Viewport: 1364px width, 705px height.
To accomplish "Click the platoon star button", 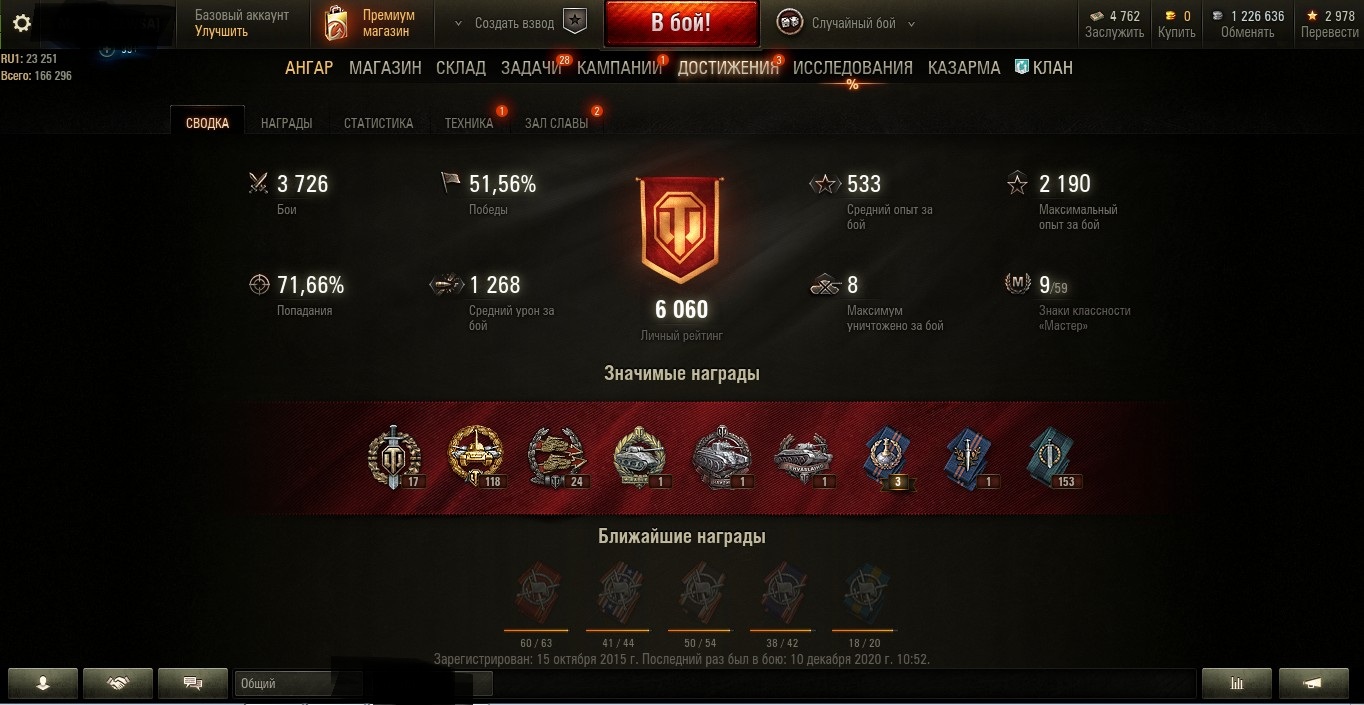I will click(x=574, y=22).
